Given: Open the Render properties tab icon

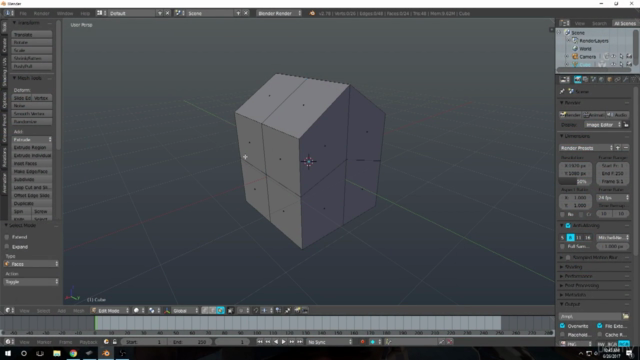Looking at the screenshot, I should pos(578,80).
